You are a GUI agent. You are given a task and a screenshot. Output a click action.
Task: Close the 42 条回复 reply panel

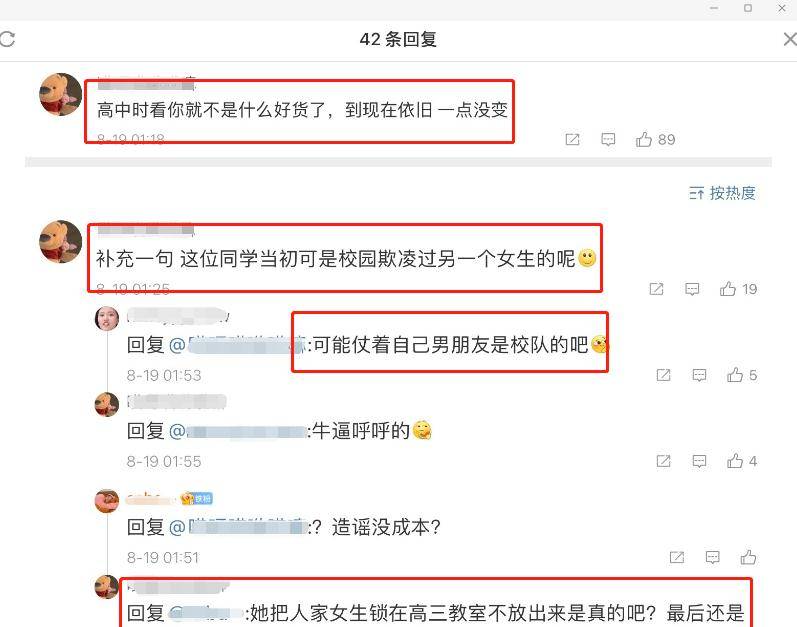(x=790, y=39)
